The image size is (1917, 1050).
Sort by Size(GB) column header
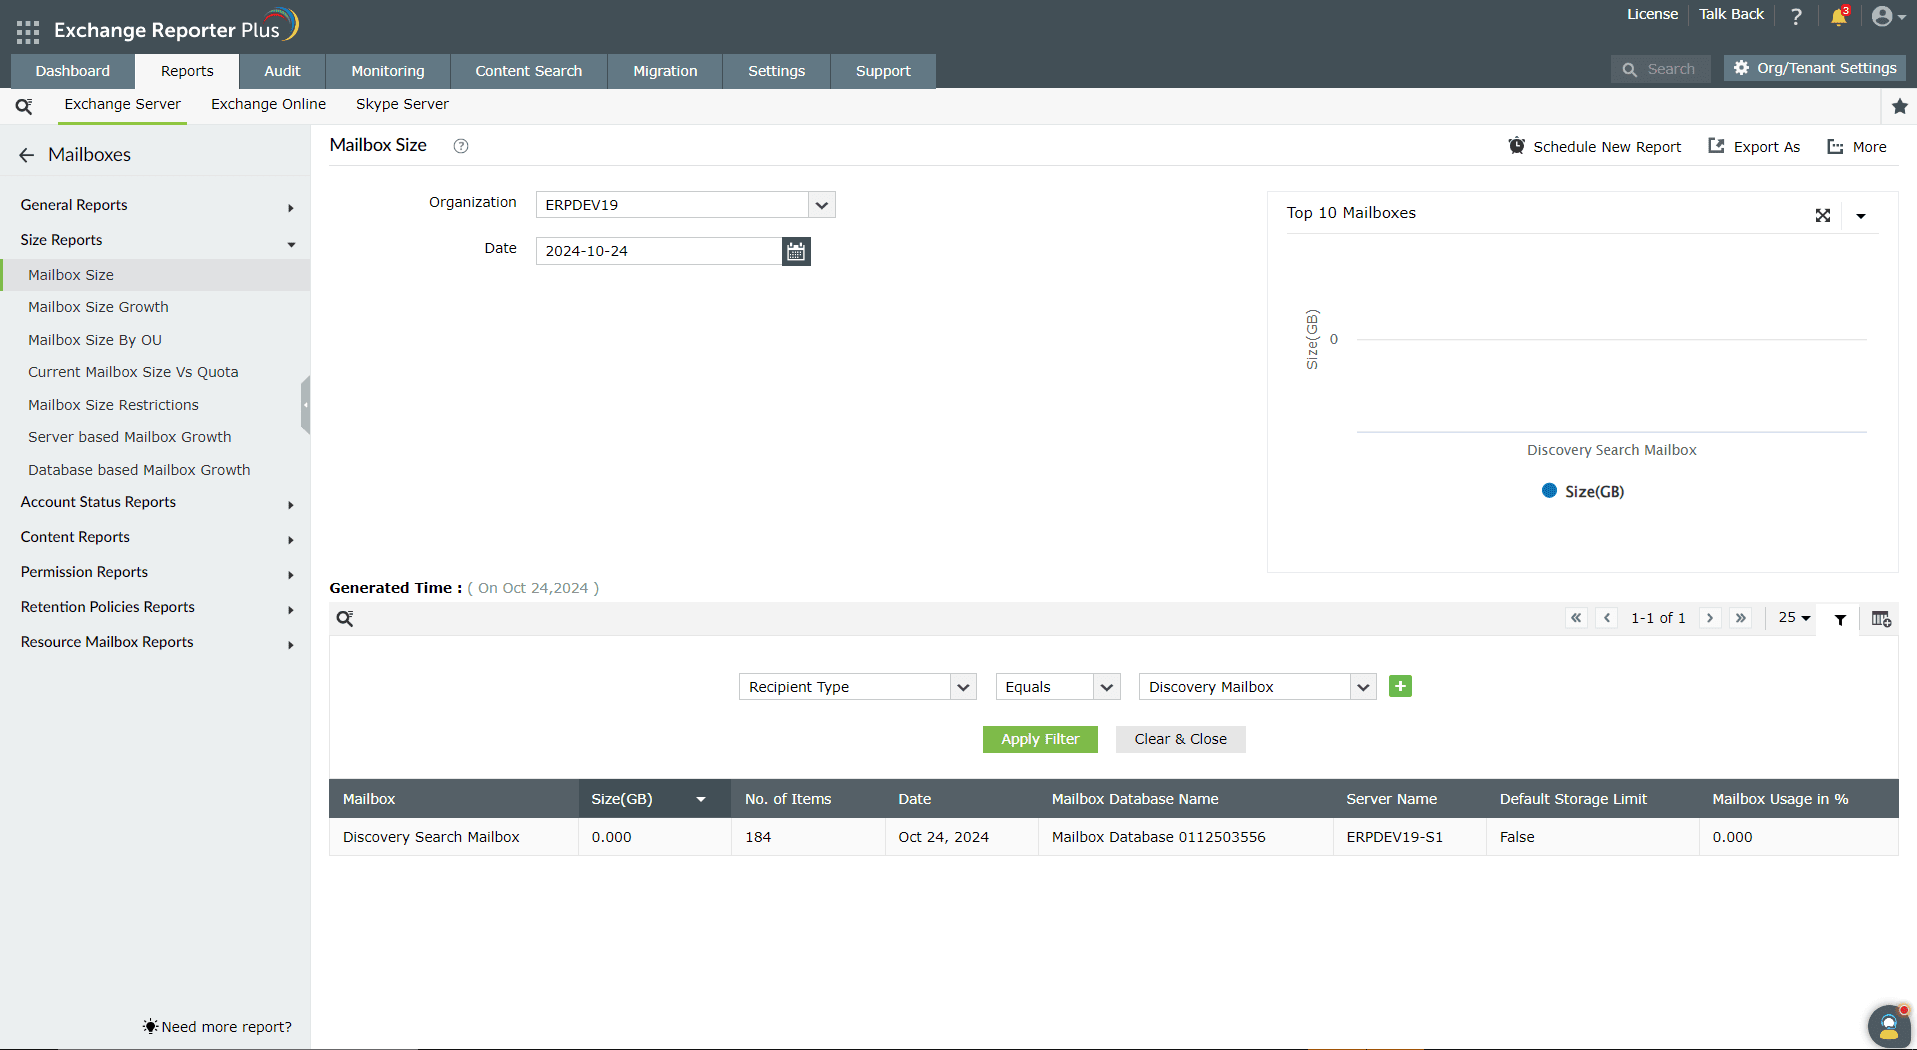coord(654,799)
